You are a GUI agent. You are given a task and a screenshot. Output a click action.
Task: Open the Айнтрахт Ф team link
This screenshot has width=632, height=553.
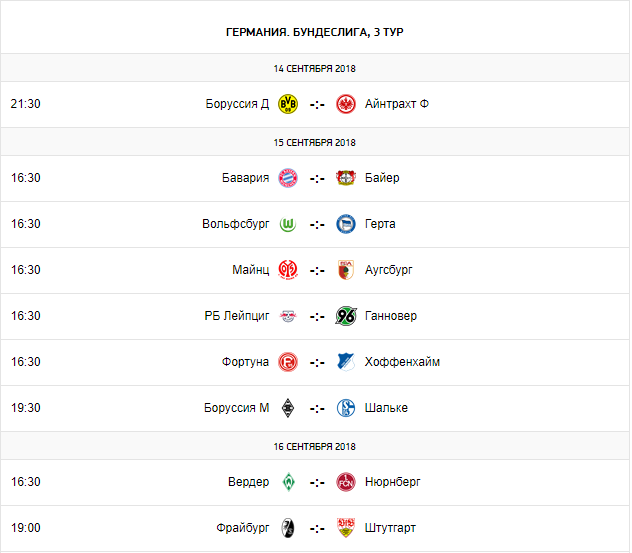(x=397, y=104)
